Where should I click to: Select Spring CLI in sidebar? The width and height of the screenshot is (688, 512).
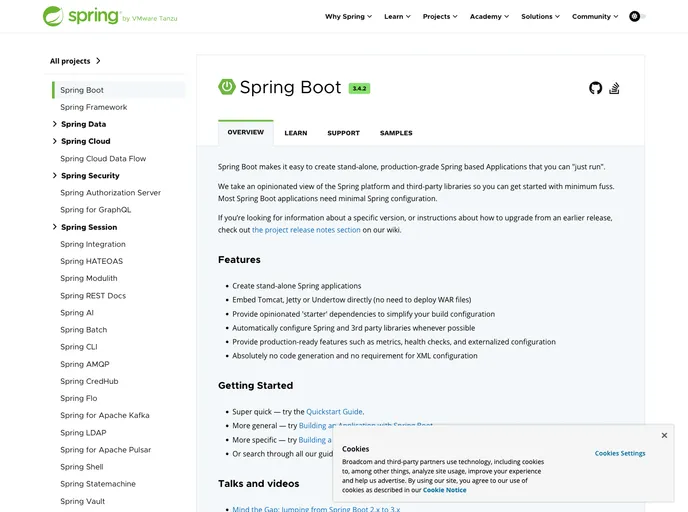pyautogui.click(x=79, y=347)
